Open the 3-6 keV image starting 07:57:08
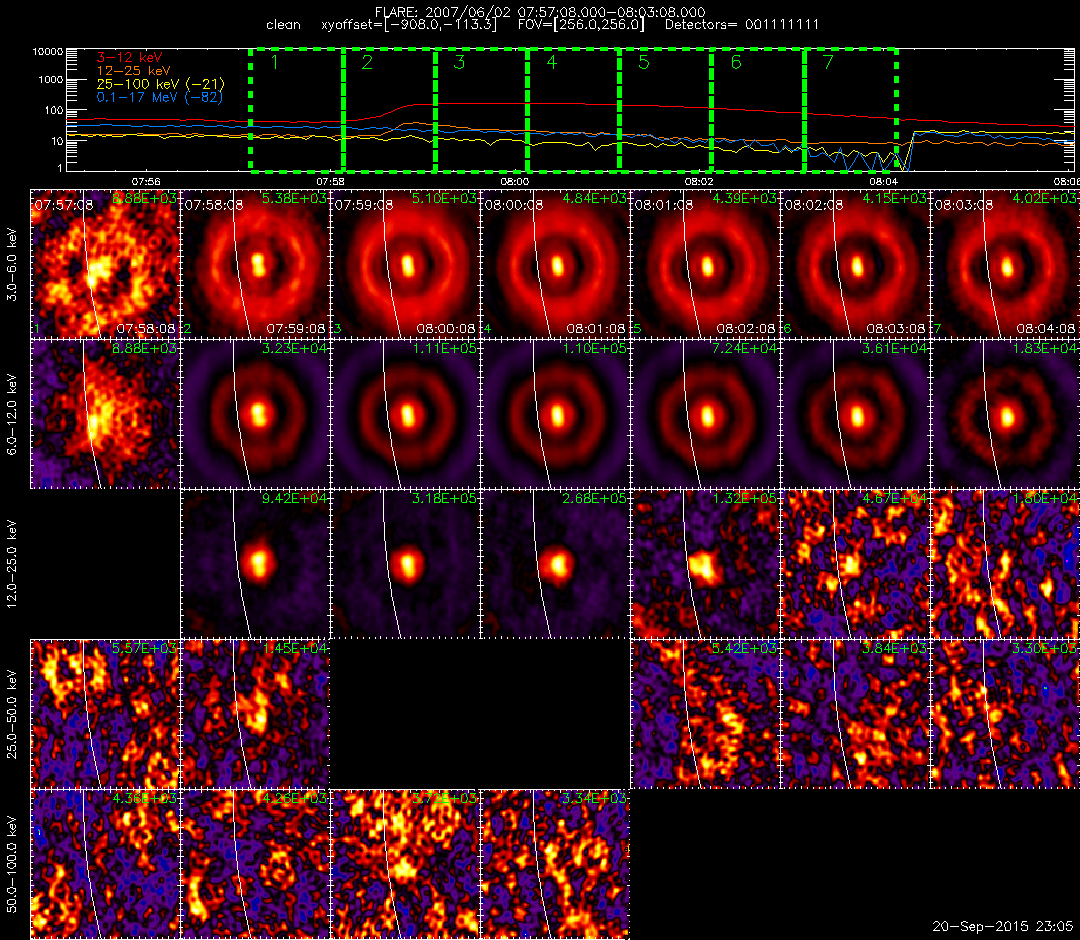 [x=105, y=264]
